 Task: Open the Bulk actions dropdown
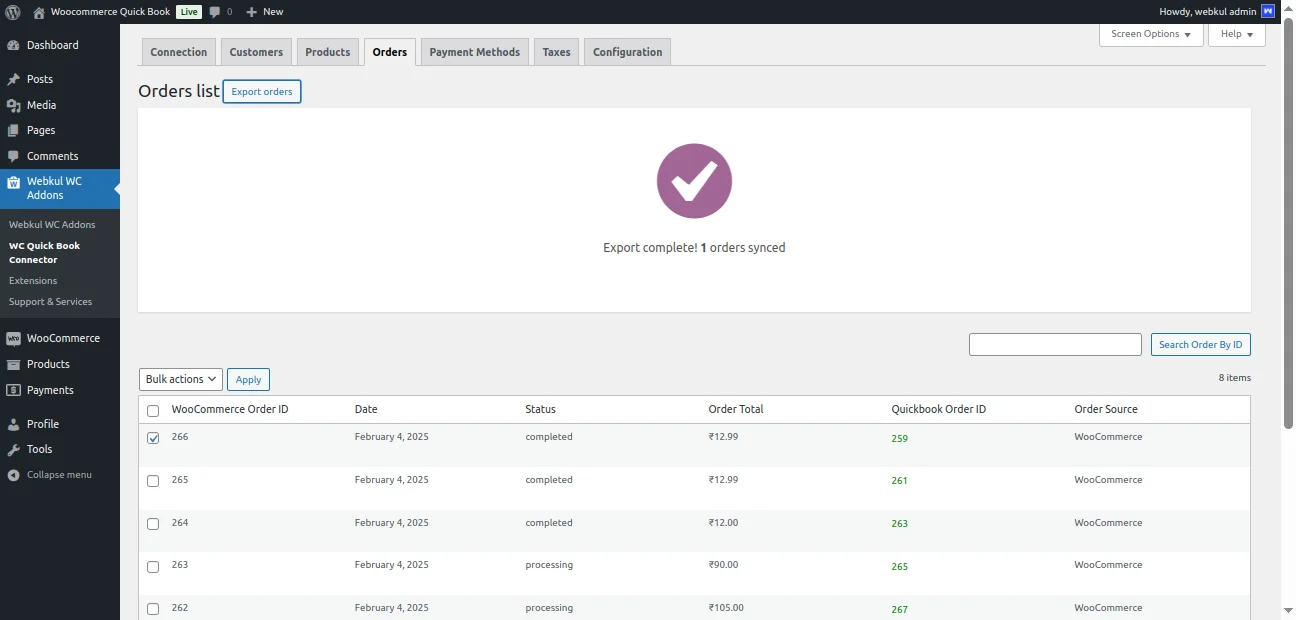(180, 379)
